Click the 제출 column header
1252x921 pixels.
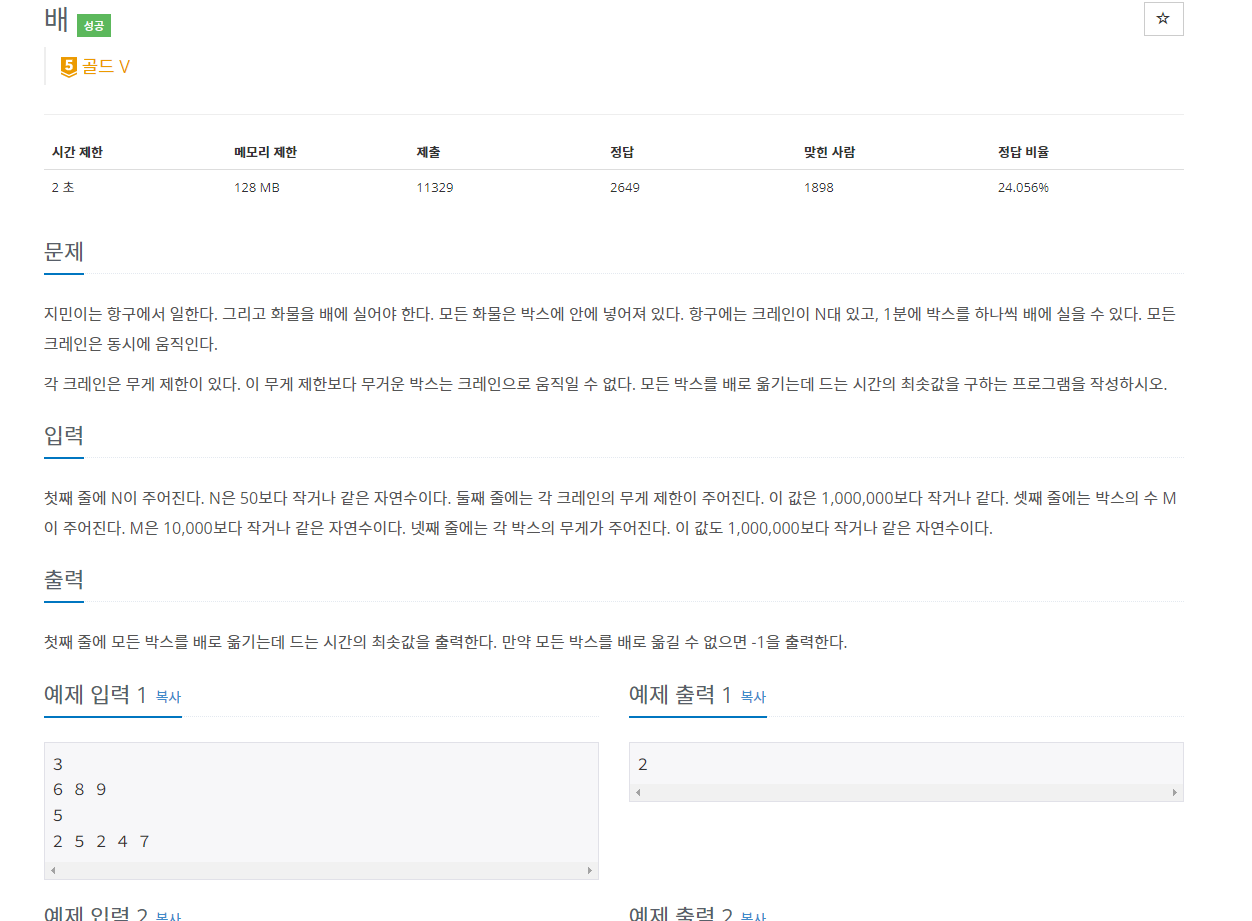click(x=428, y=152)
